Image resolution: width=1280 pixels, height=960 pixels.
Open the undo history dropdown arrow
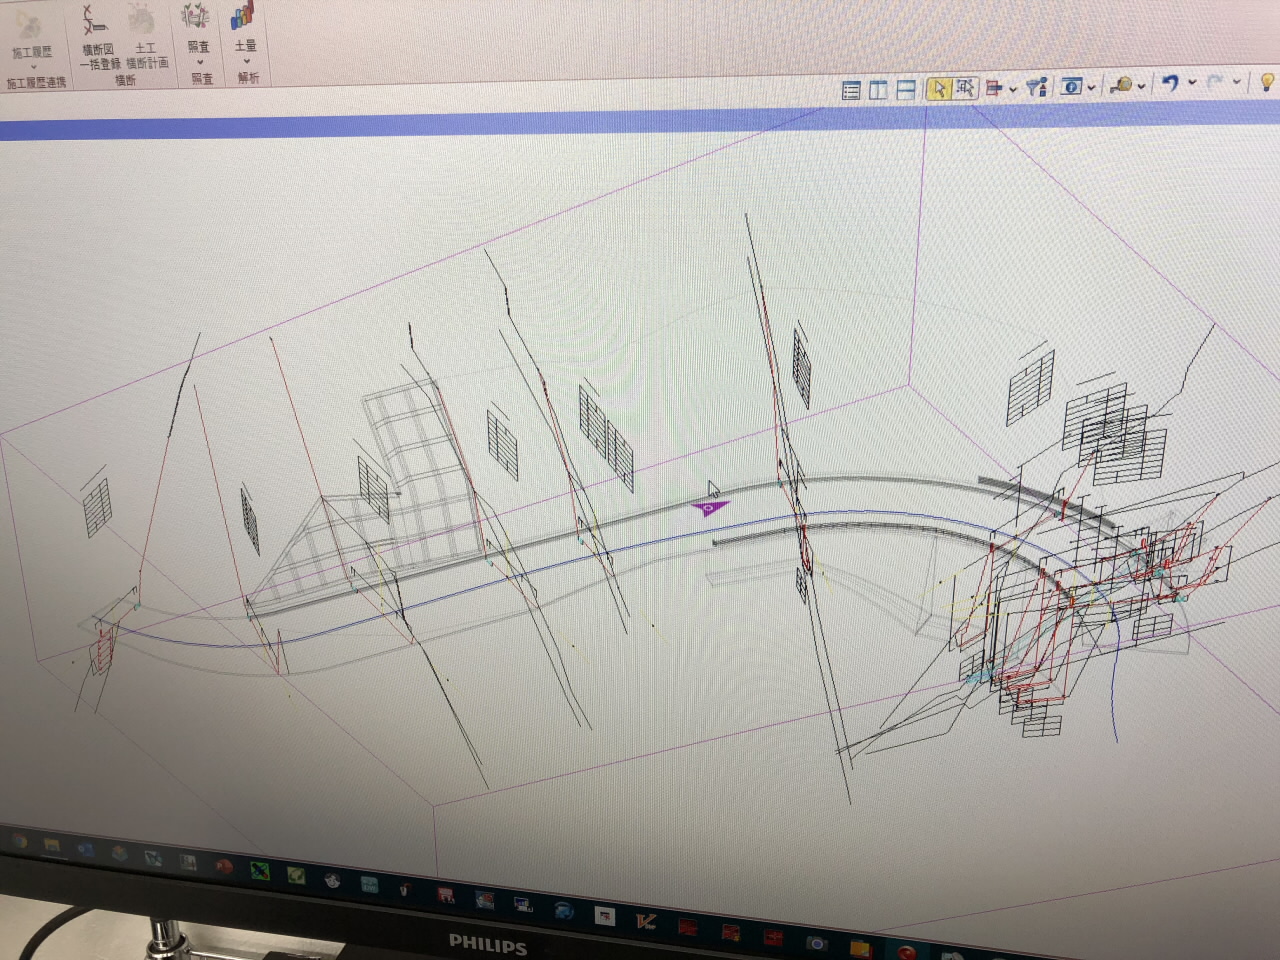(1192, 82)
